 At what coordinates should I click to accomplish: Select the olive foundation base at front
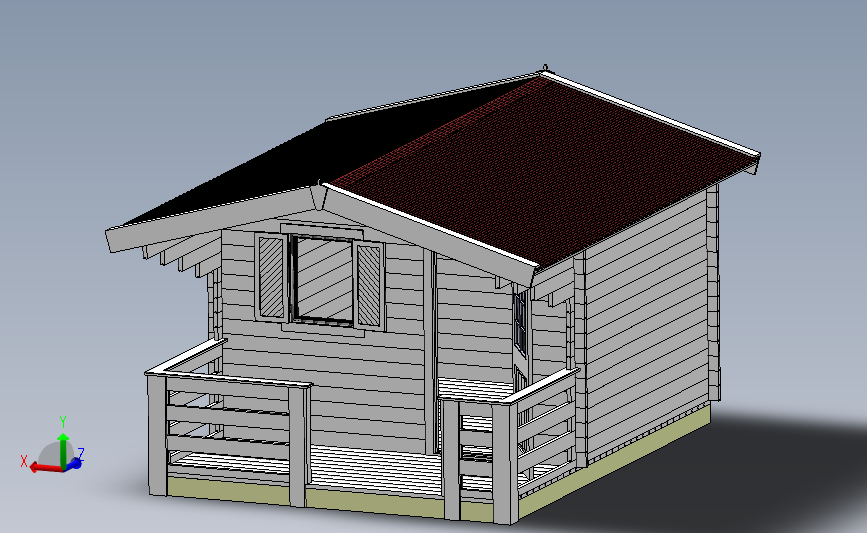pyautogui.click(x=332, y=498)
